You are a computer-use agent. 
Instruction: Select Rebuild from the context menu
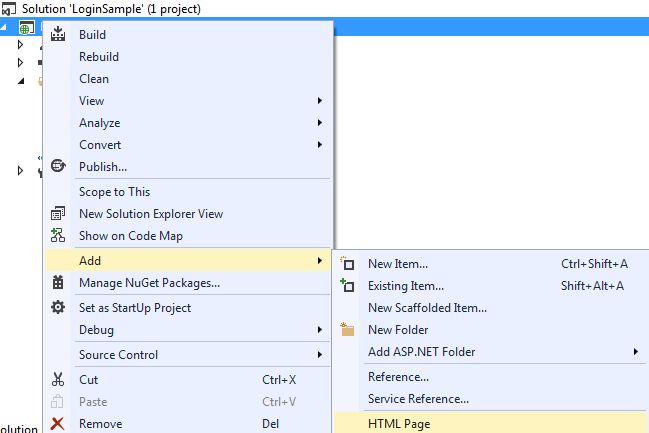pos(99,57)
